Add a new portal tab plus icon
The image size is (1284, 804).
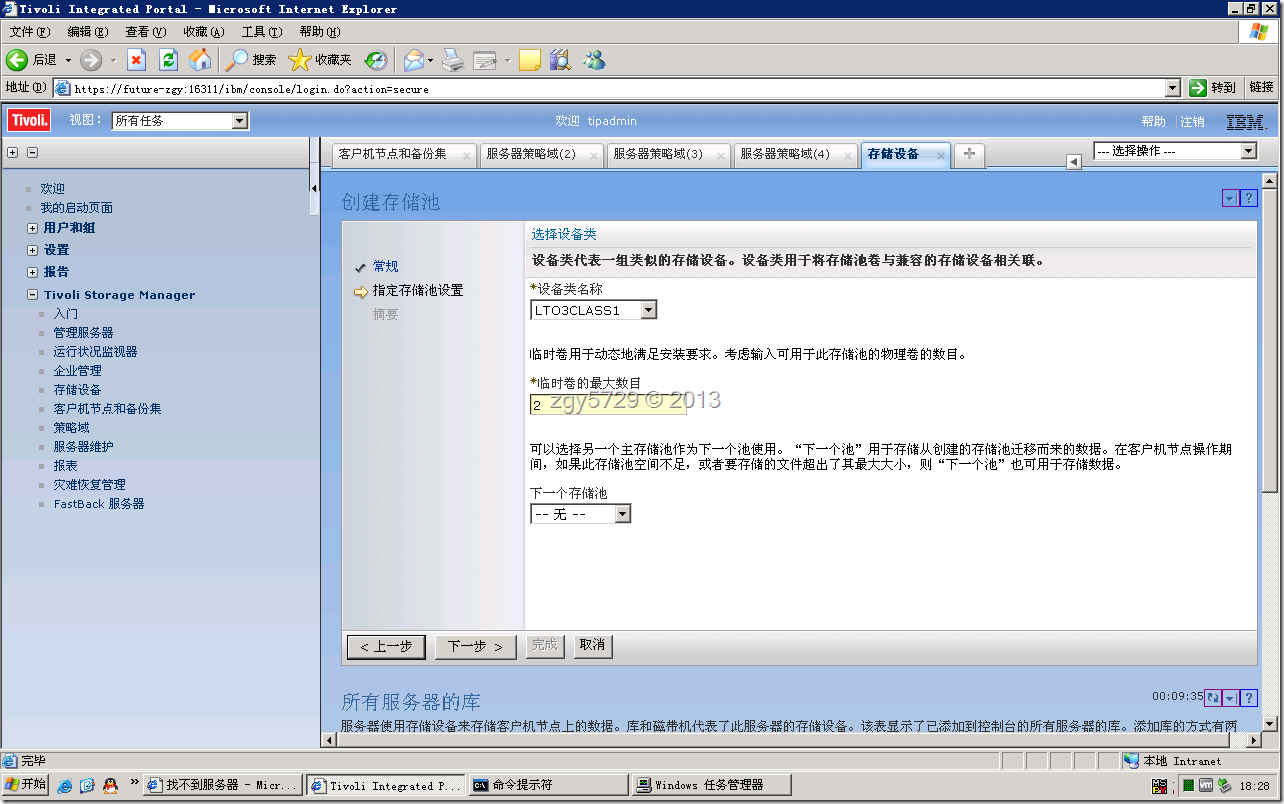[969, 154]
